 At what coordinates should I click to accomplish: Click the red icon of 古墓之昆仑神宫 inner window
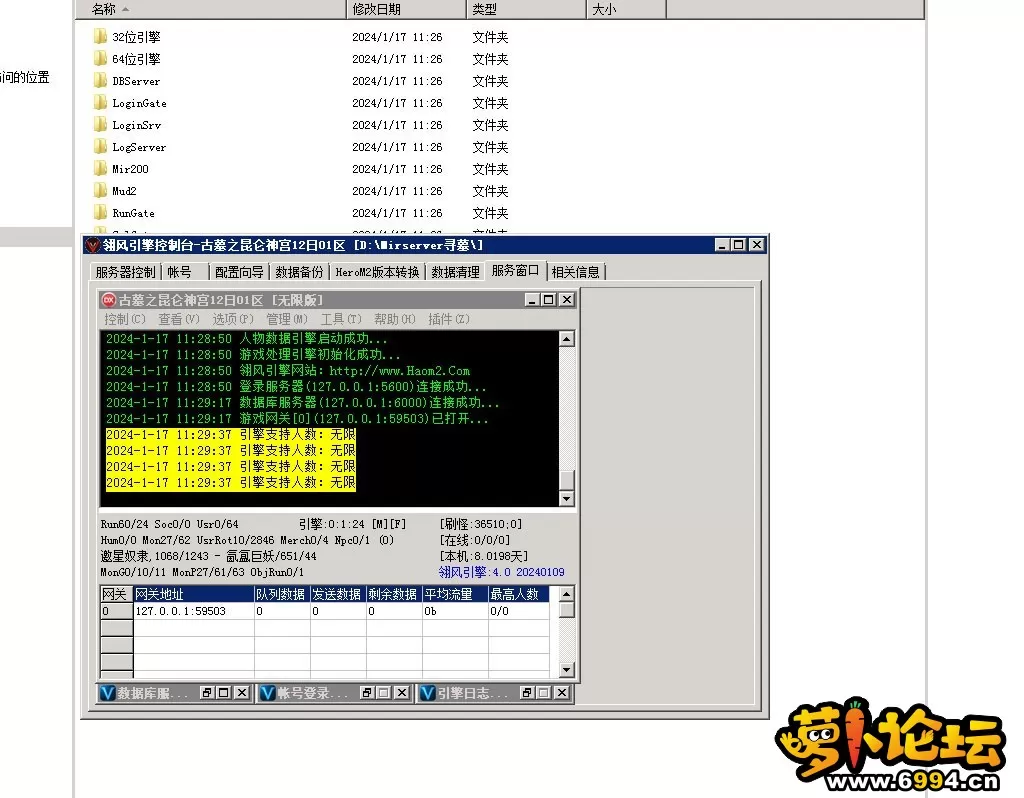108,300
